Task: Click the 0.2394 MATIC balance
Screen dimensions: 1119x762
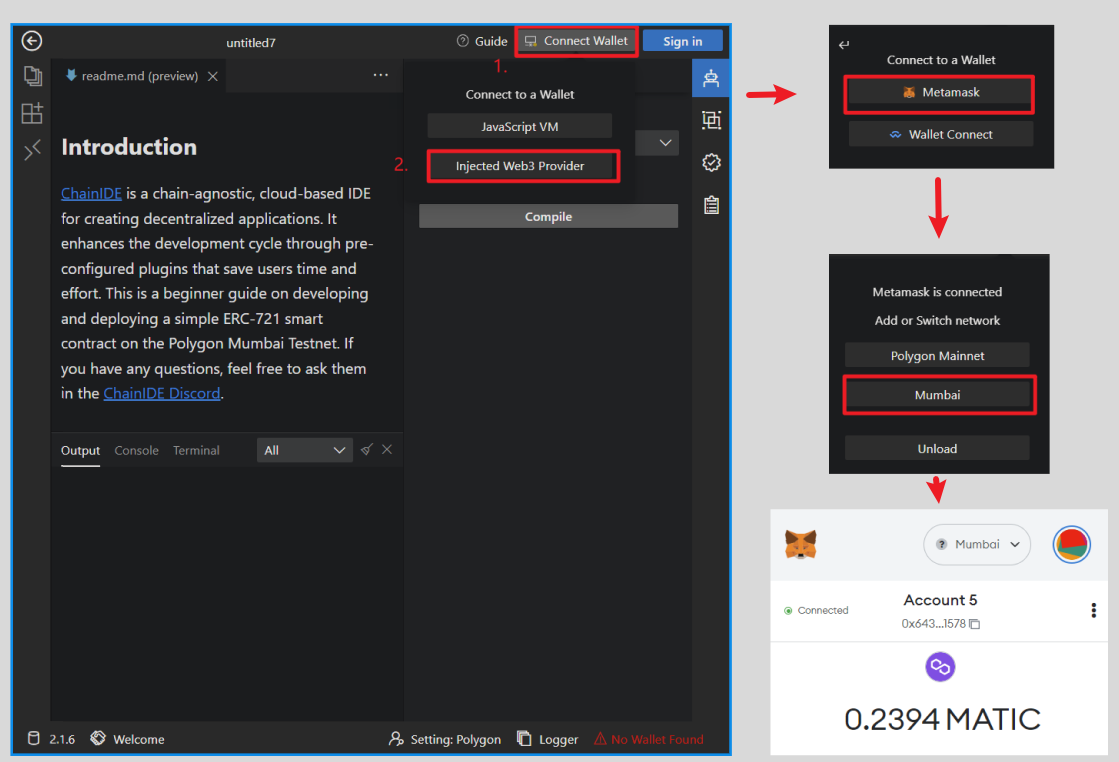Action: pyautogui.click(x=942, y=719)
